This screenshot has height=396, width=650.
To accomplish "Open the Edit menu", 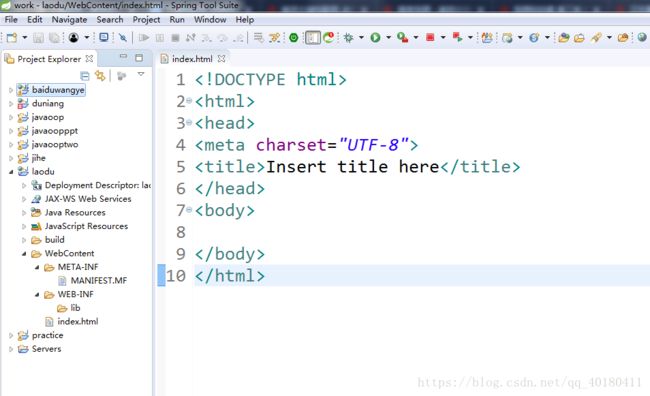I will coord(35,19).
